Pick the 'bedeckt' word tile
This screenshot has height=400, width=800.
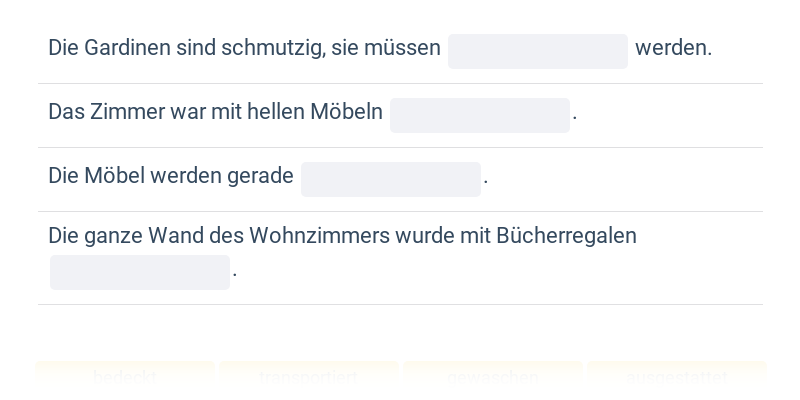(x=125, y=377)
